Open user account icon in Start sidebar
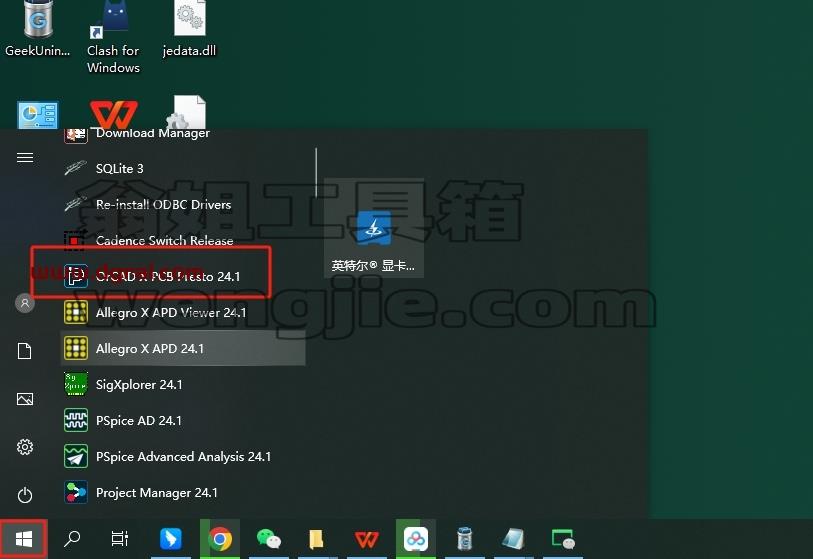This screenshot has height=559, width=813. (x=25, y=302)
